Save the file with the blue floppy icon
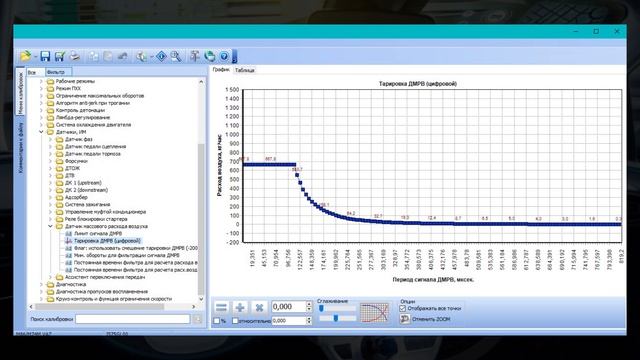Viewport: 640px width, 360px height. [45, 56]
